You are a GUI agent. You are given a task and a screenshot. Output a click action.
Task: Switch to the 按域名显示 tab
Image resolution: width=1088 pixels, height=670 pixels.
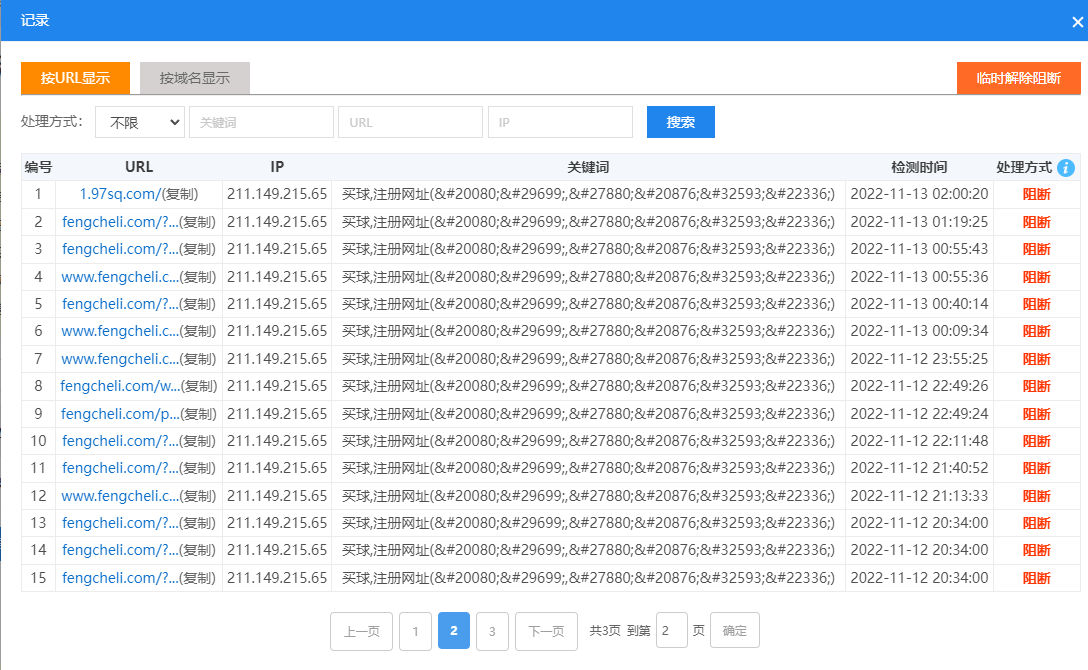coord(194,78)
